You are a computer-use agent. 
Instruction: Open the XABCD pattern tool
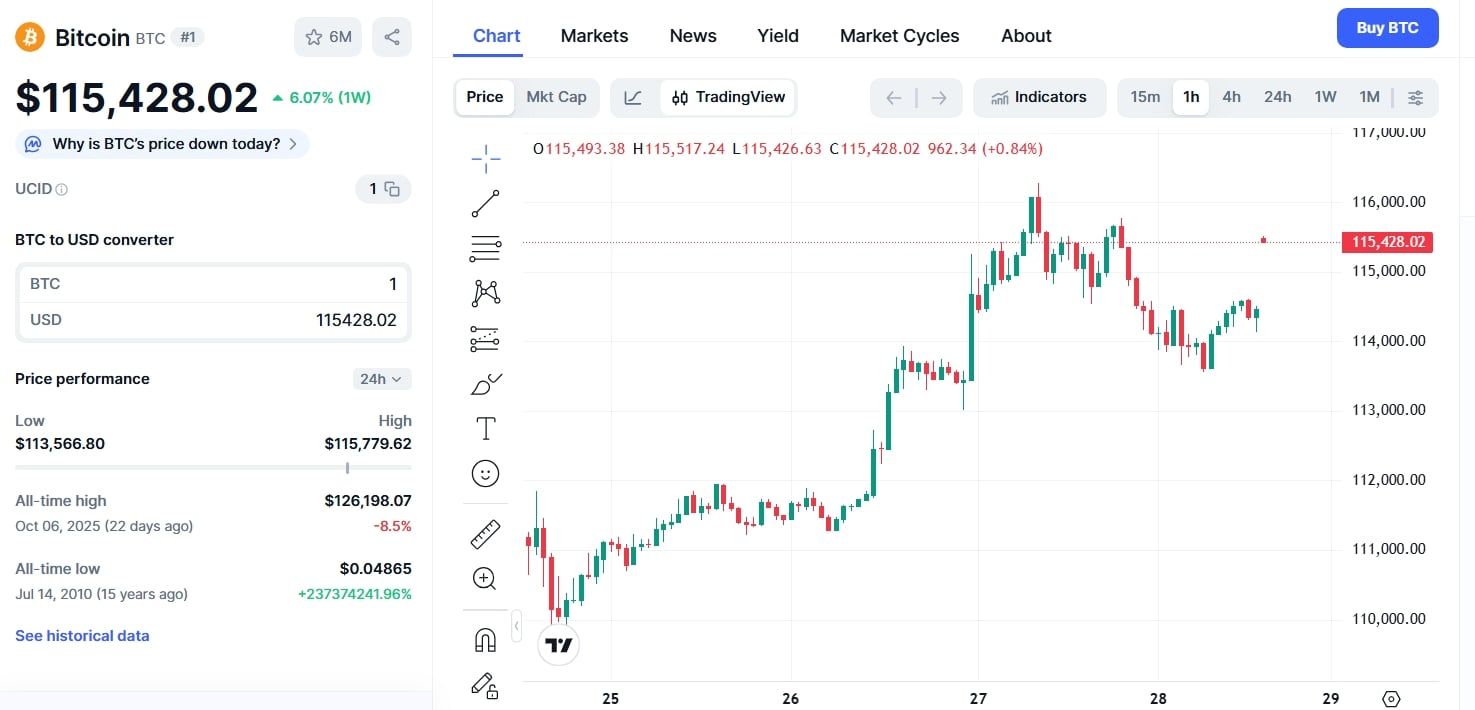pos(485,291)
